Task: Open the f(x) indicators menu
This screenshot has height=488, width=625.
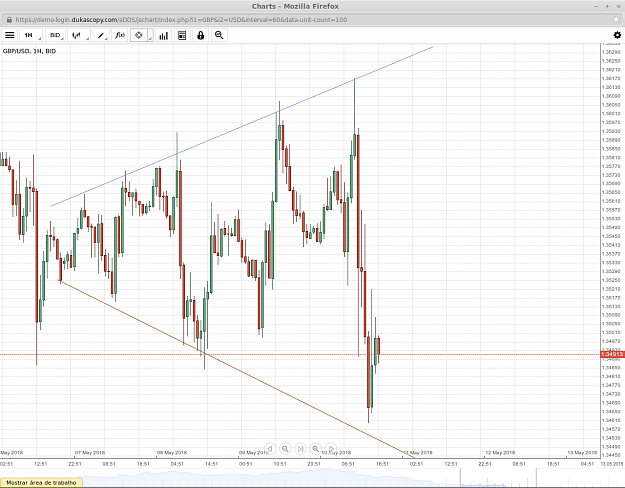Action: click(x=120, y=35)
